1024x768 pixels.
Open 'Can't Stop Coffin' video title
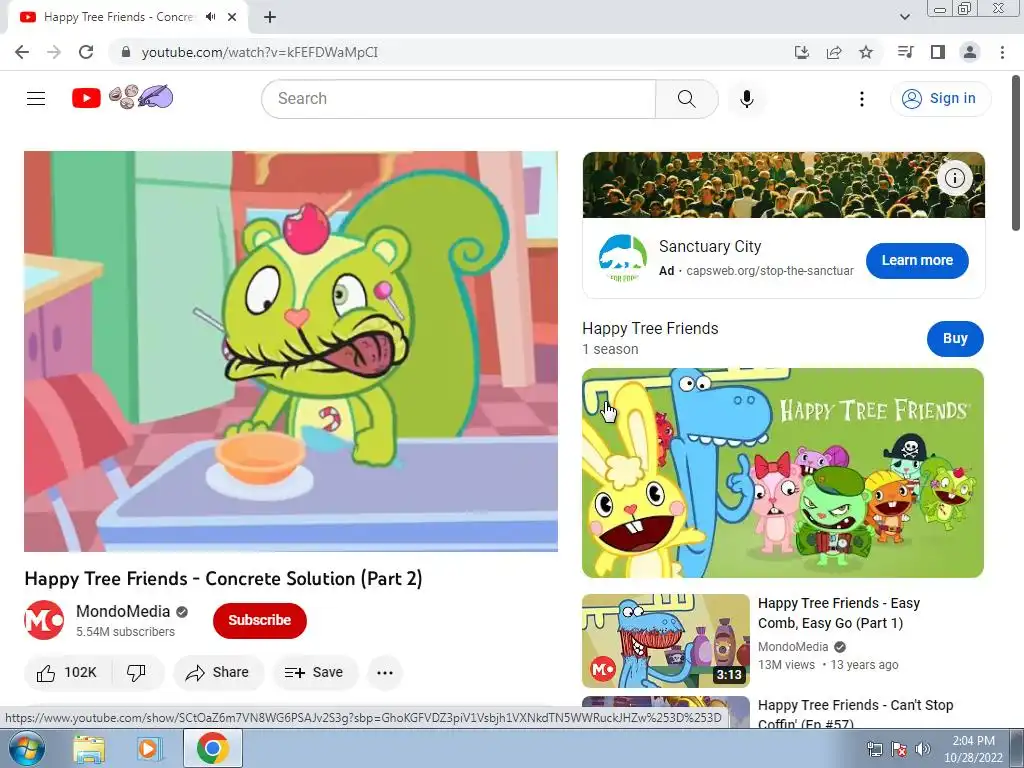point(856,714)
